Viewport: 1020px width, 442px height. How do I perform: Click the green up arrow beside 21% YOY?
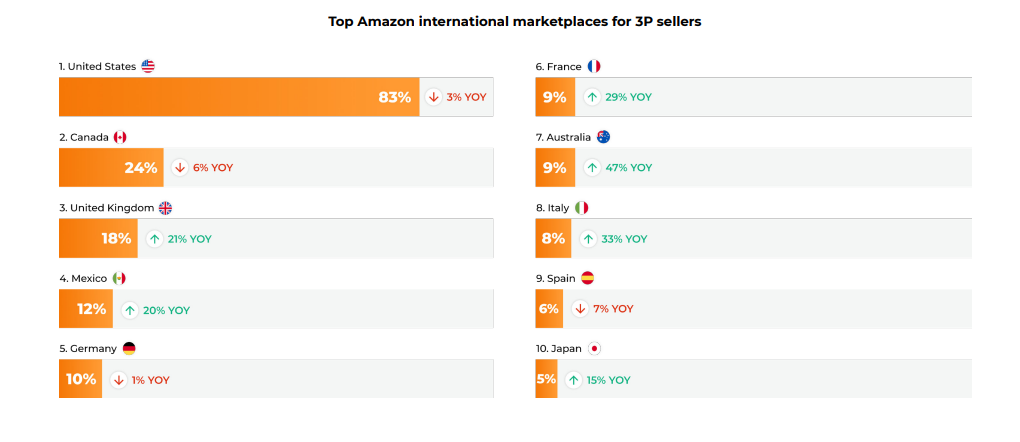(154, 239)
